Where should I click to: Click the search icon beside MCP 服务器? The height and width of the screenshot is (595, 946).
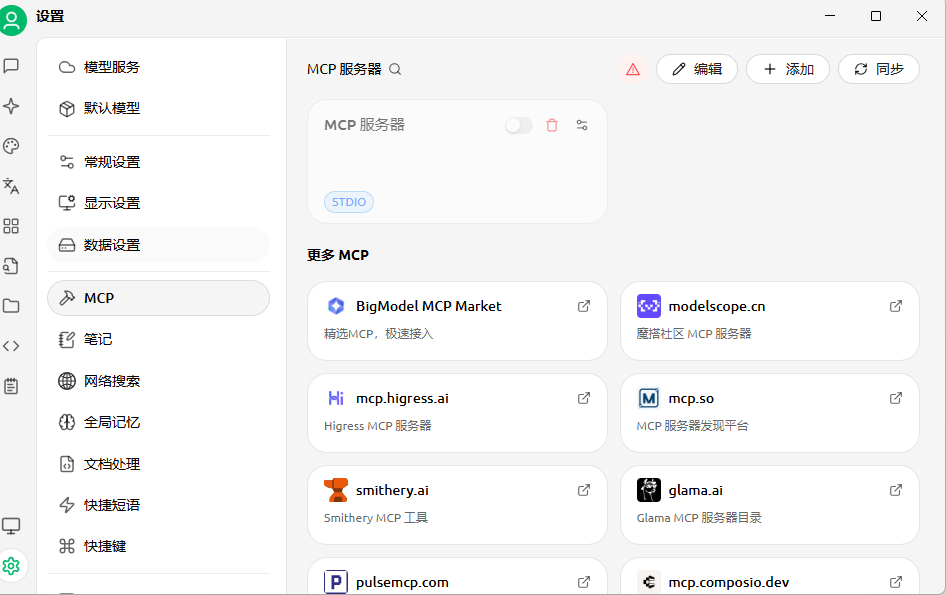(x=395, y=69)
